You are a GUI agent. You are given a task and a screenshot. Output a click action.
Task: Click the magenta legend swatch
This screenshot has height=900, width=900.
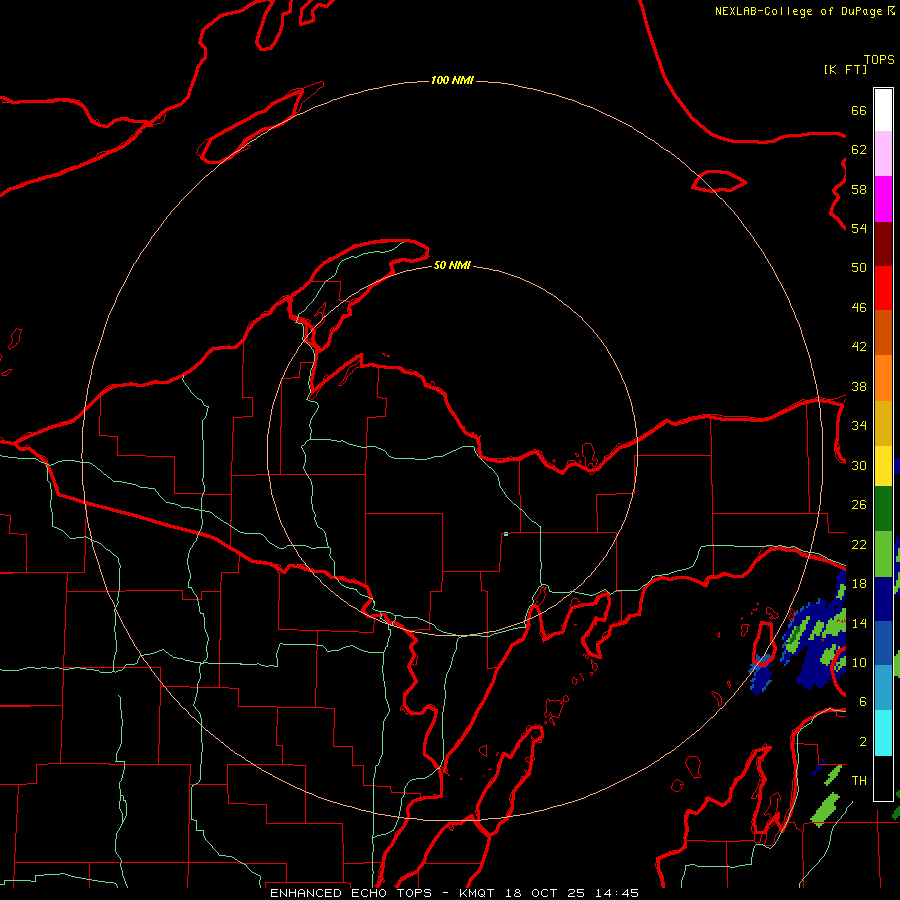coord(883,199)
